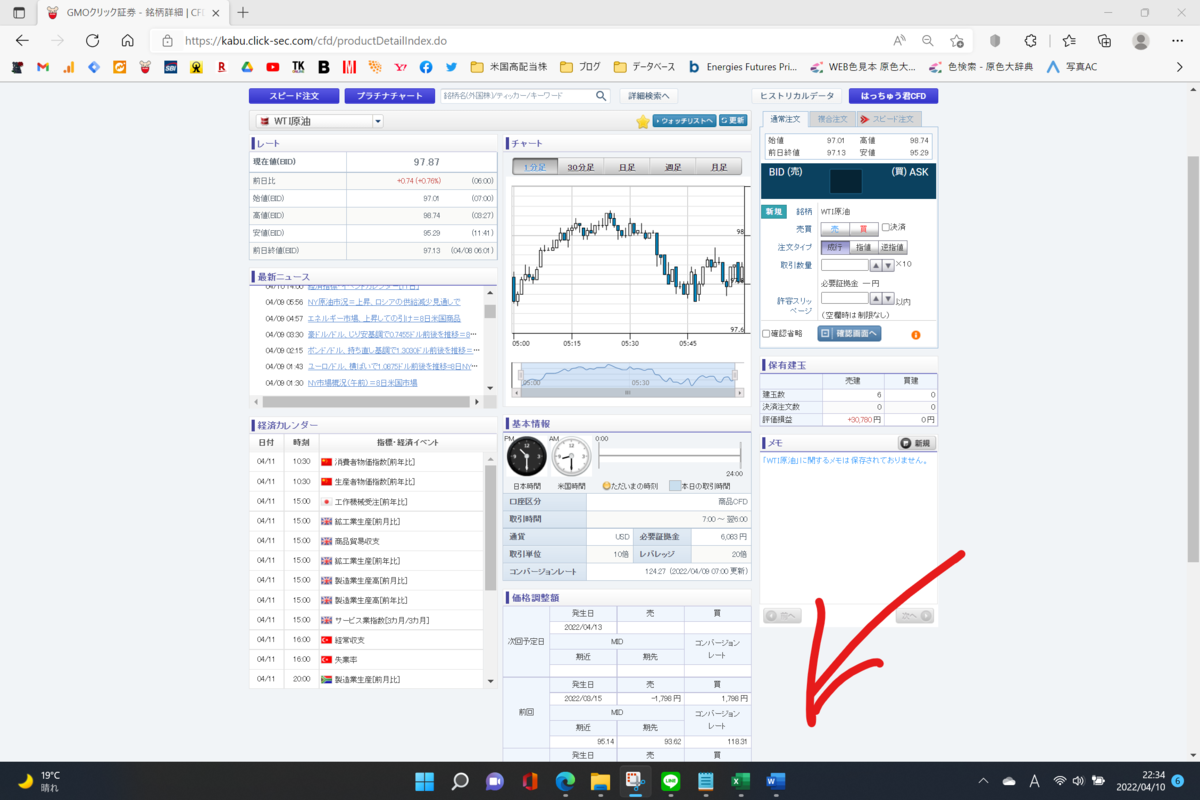This screenshot has height=800, width=1200.
Task: Click the 詳細検索へ button
Action: [x=649, y=96]
